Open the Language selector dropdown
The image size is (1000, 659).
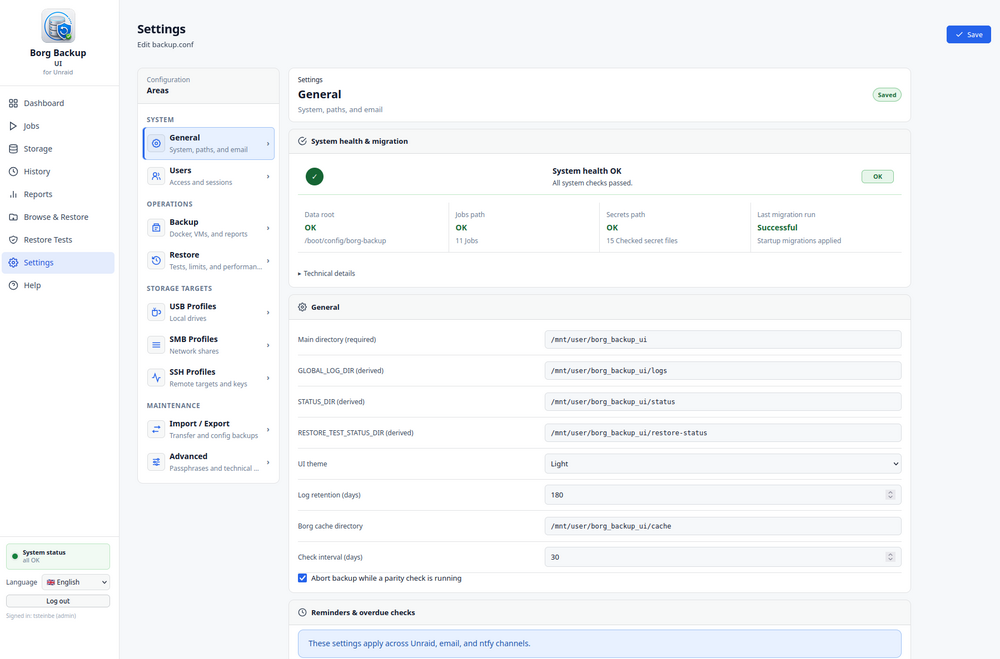[x=76, y=582]
